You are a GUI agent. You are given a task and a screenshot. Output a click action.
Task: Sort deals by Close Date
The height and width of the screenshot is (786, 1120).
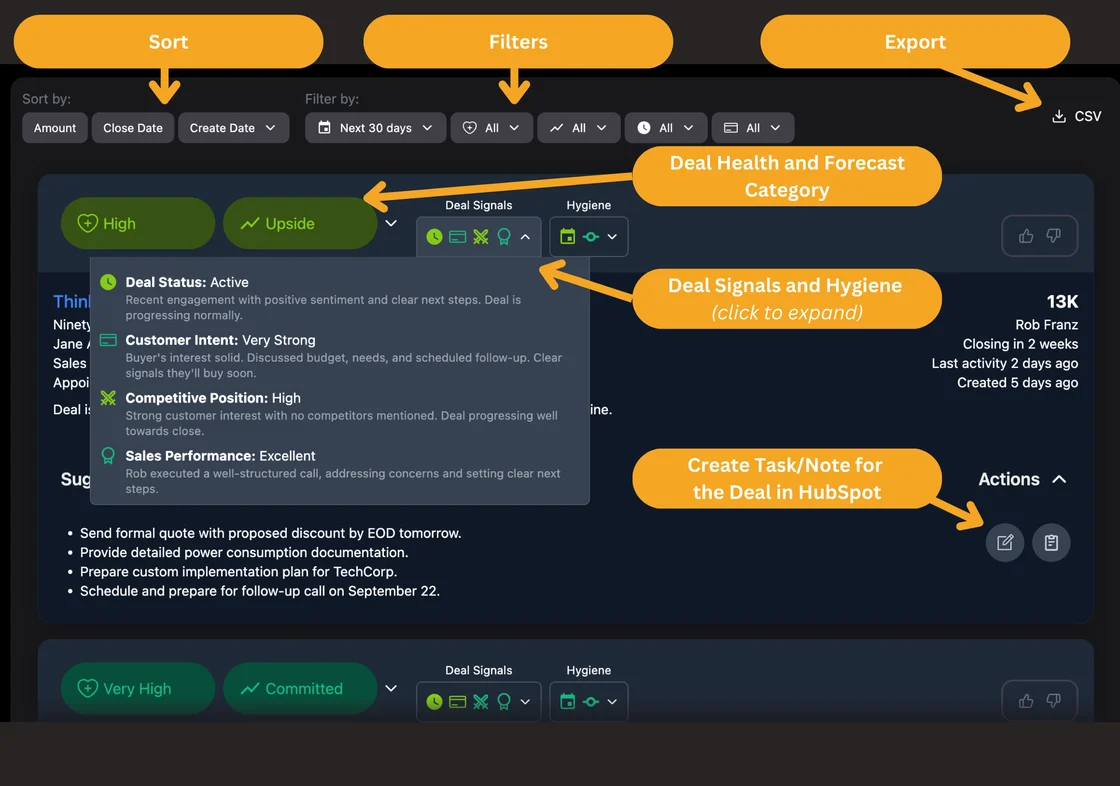[x=133, y=128]
